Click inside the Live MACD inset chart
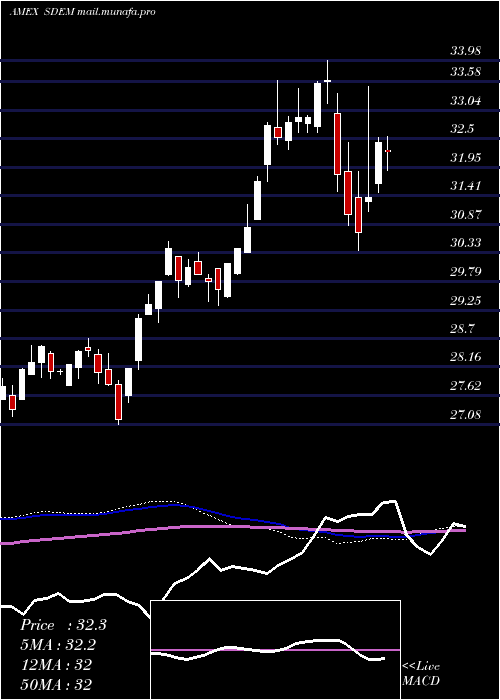This screenshot has height=700, width=500. (x=275, y=650)
